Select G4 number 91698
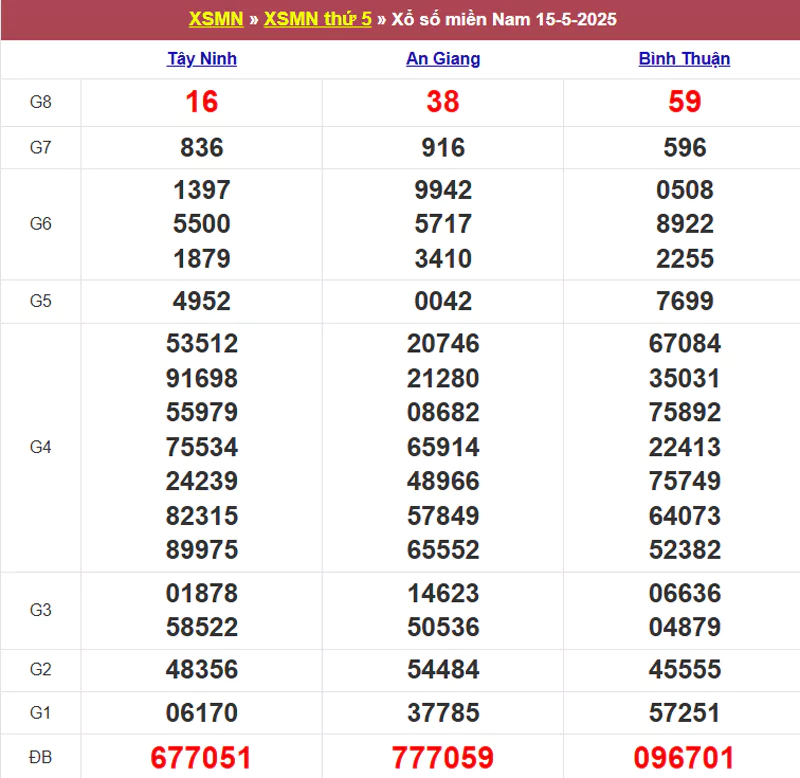 tap(202, 378)
